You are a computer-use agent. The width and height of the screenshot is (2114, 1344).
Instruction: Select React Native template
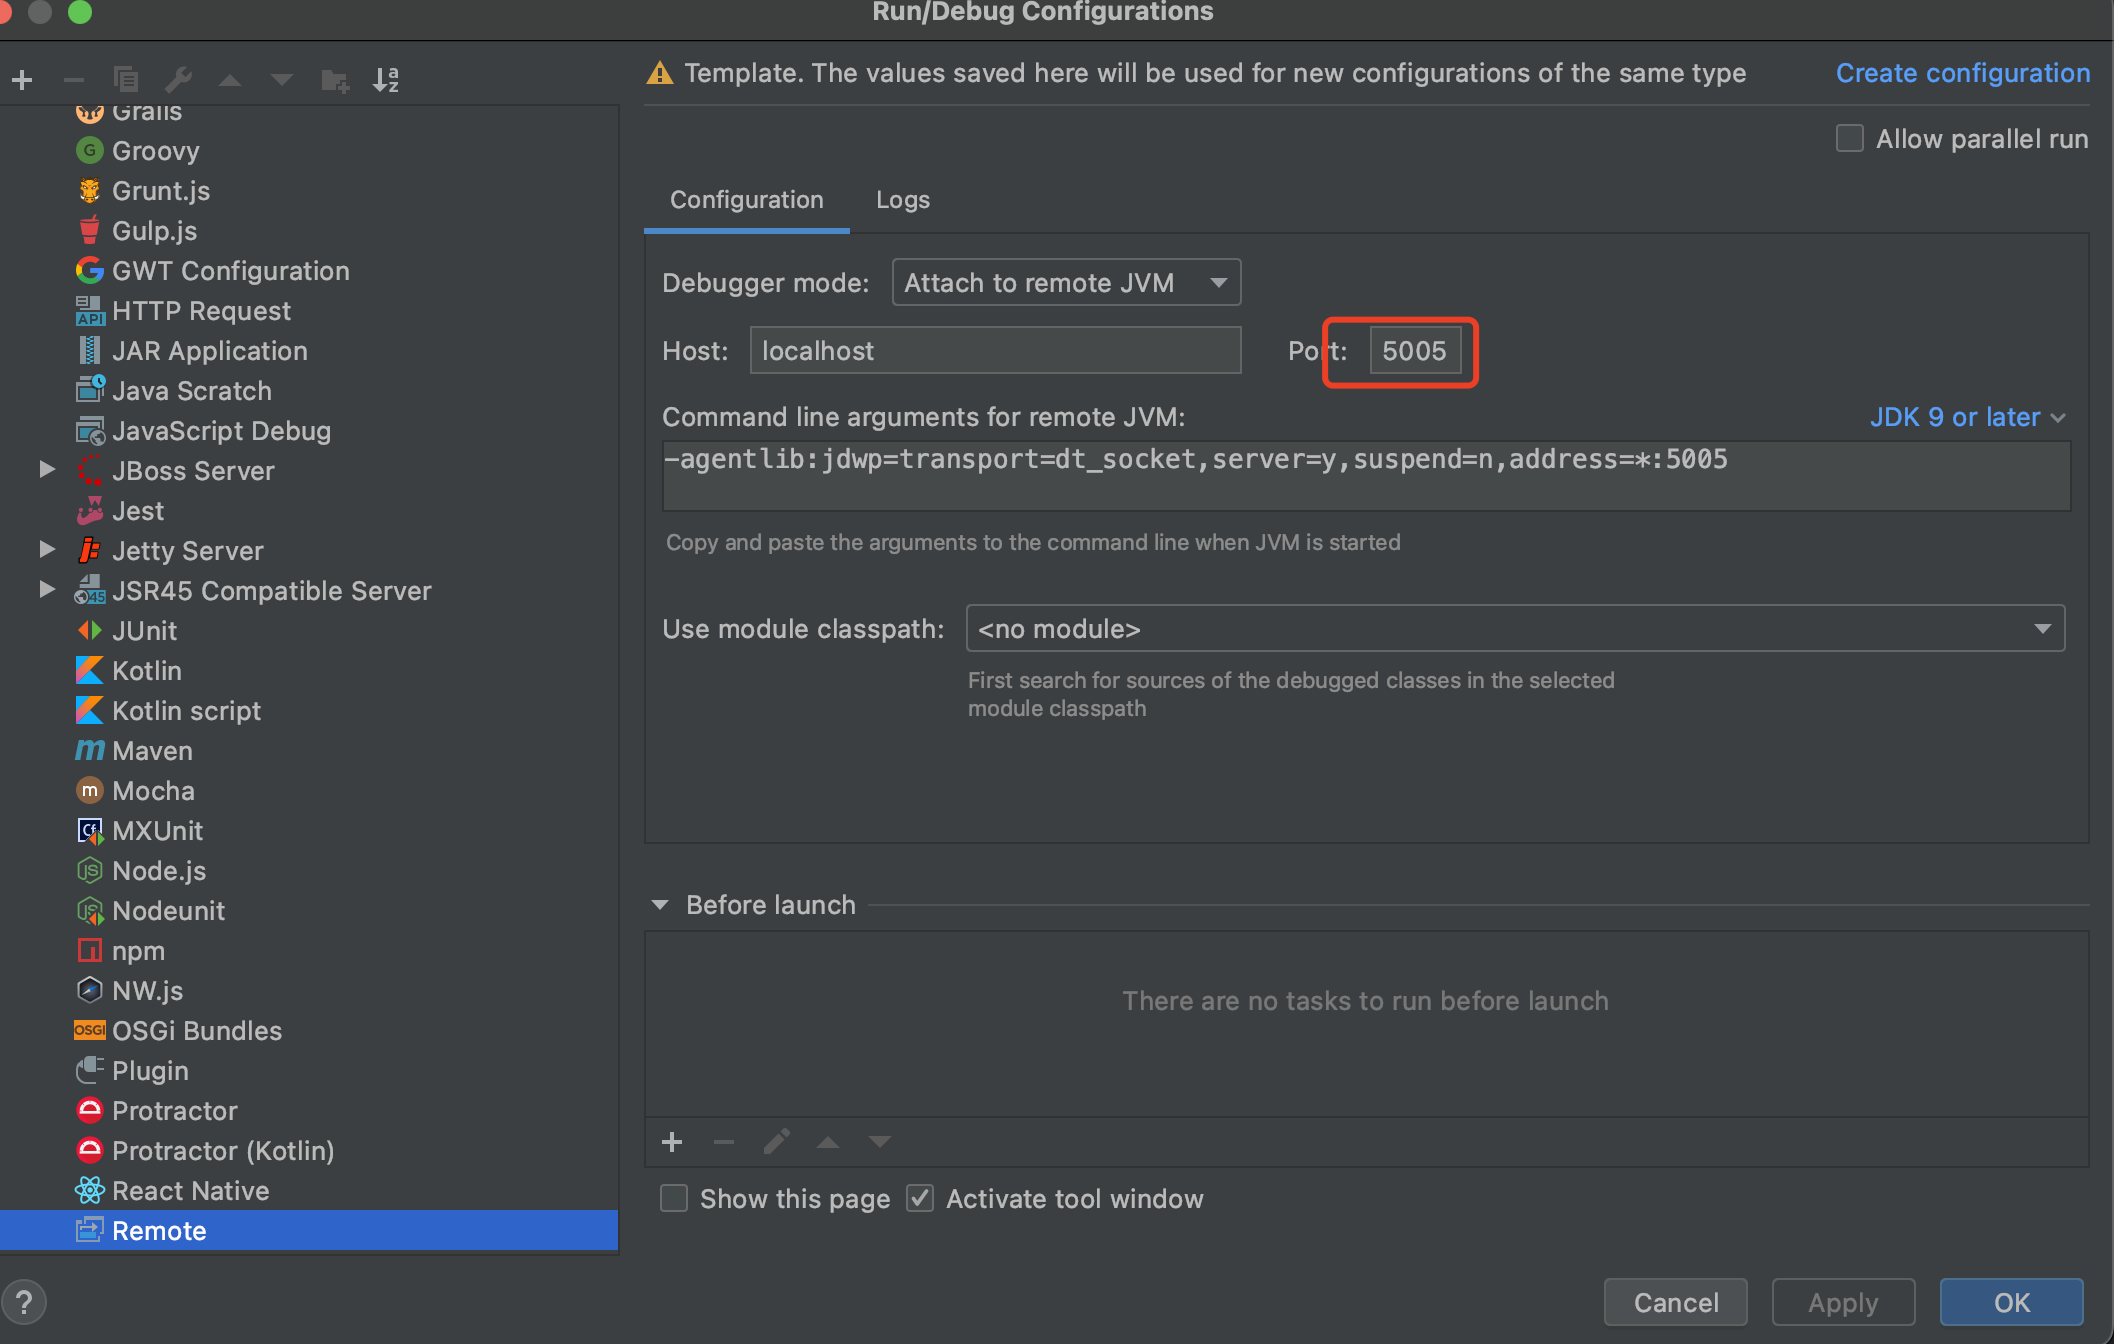pos(190,1191)
